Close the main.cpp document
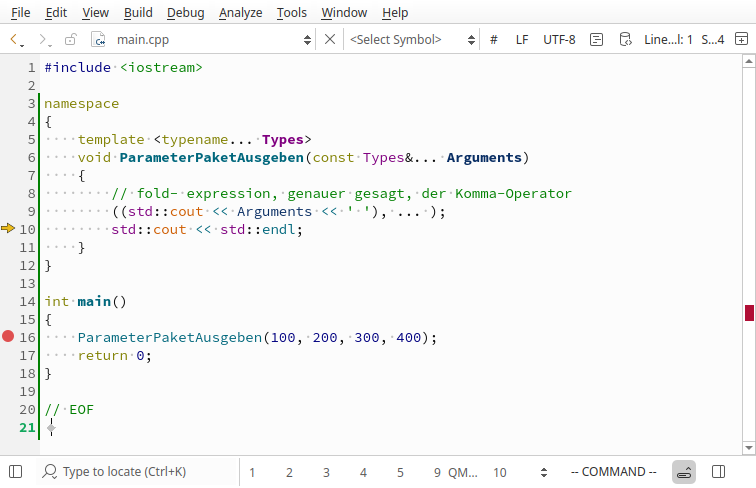Viewport: 756px width, 488px height. point(330,39)
